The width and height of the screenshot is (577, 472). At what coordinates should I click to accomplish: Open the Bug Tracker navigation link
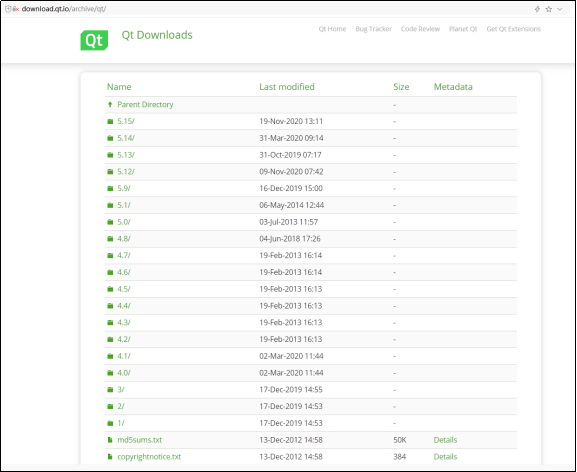[x=374, y=29]
